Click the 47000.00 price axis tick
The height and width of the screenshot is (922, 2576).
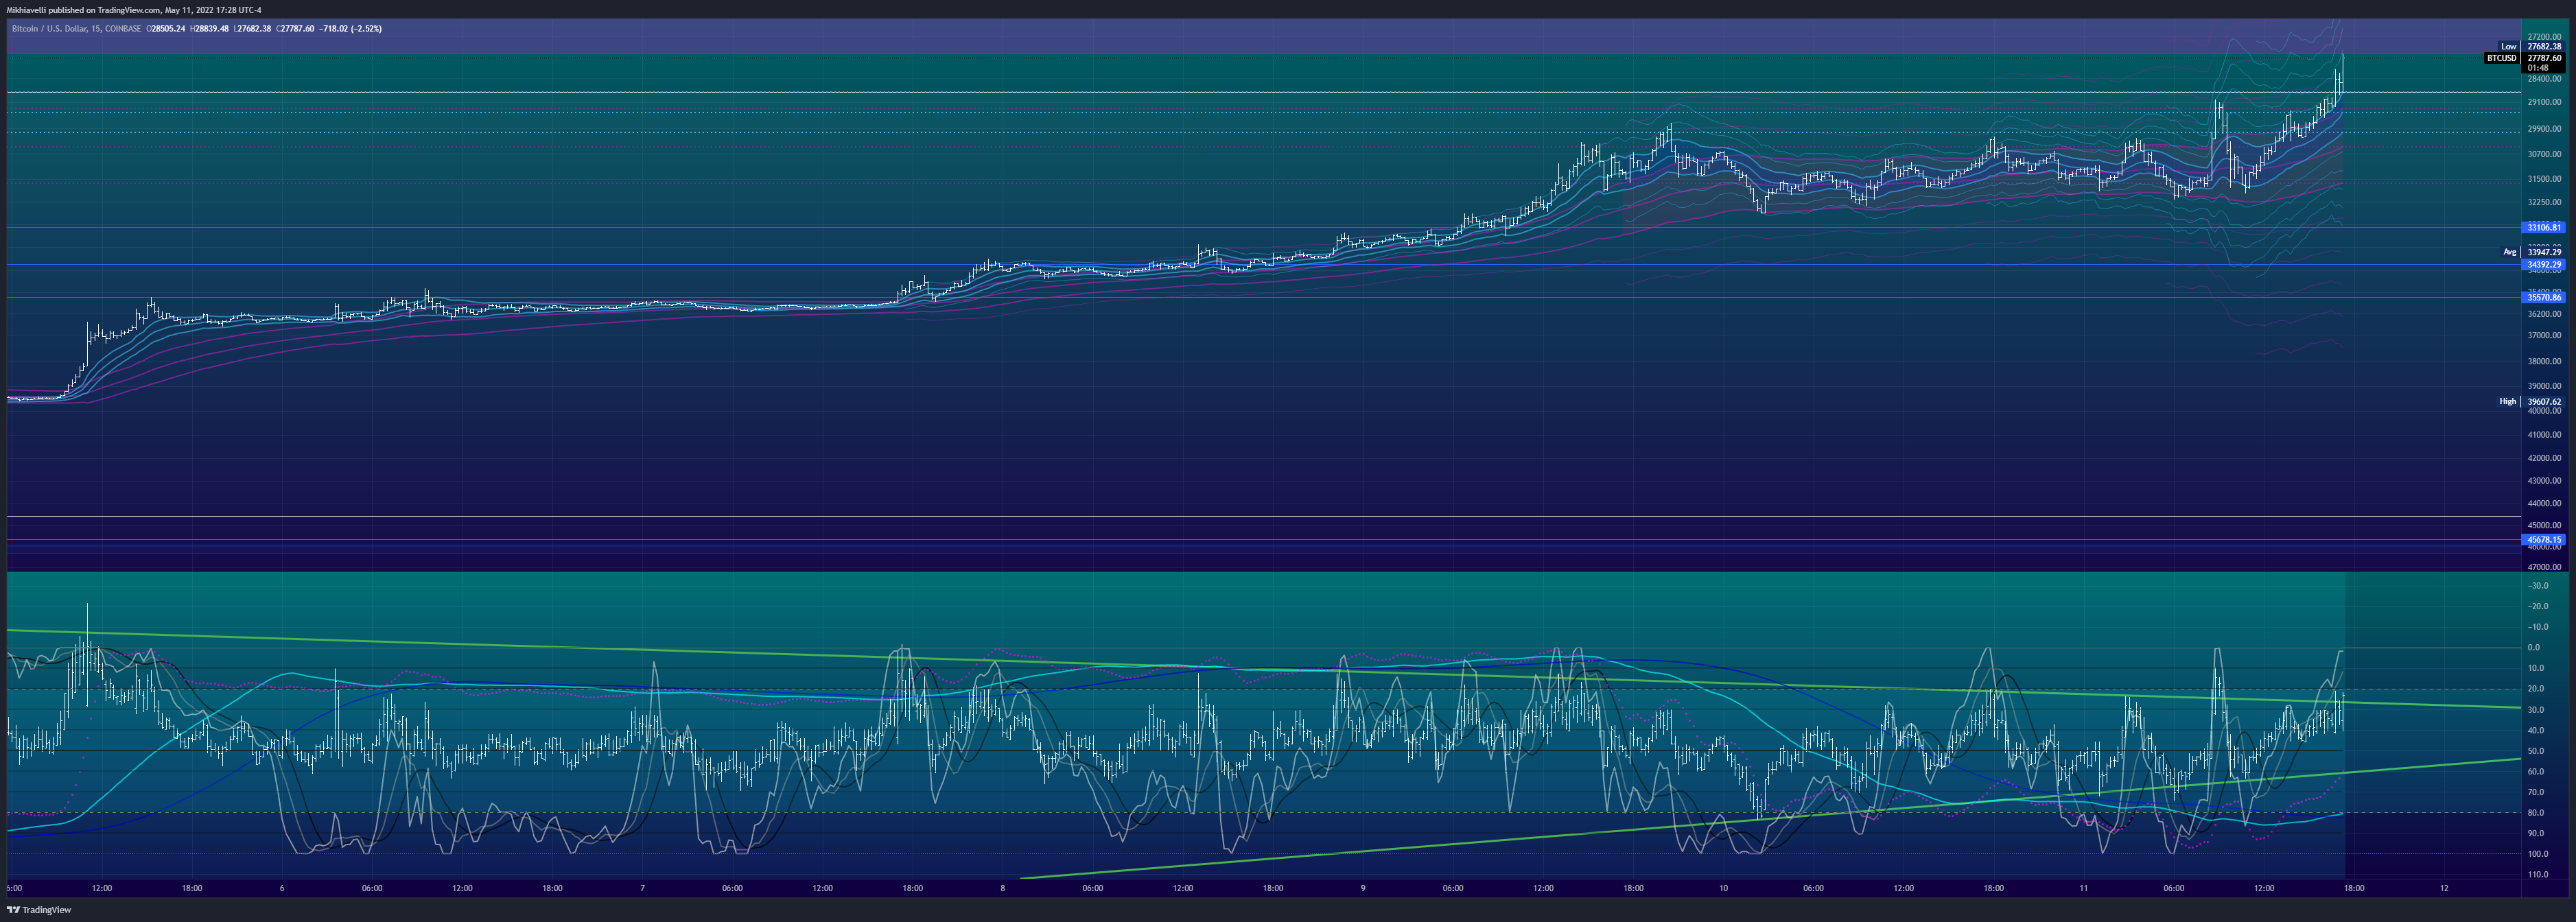2544,567
